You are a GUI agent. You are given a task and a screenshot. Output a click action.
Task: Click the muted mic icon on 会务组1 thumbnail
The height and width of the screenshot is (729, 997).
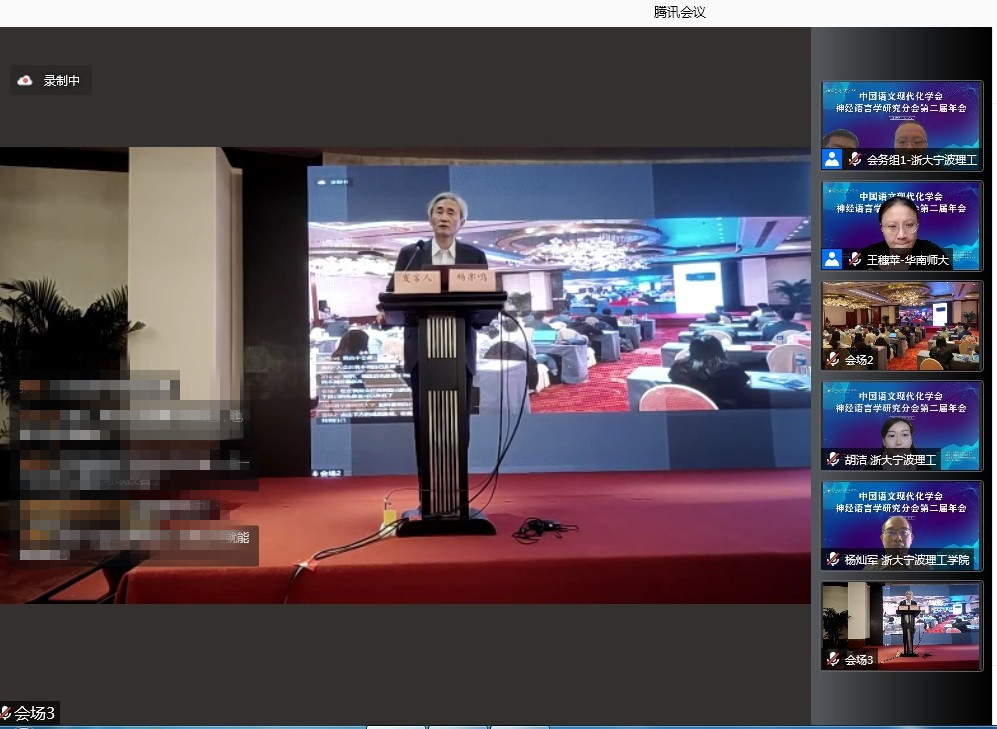(855, 159)
